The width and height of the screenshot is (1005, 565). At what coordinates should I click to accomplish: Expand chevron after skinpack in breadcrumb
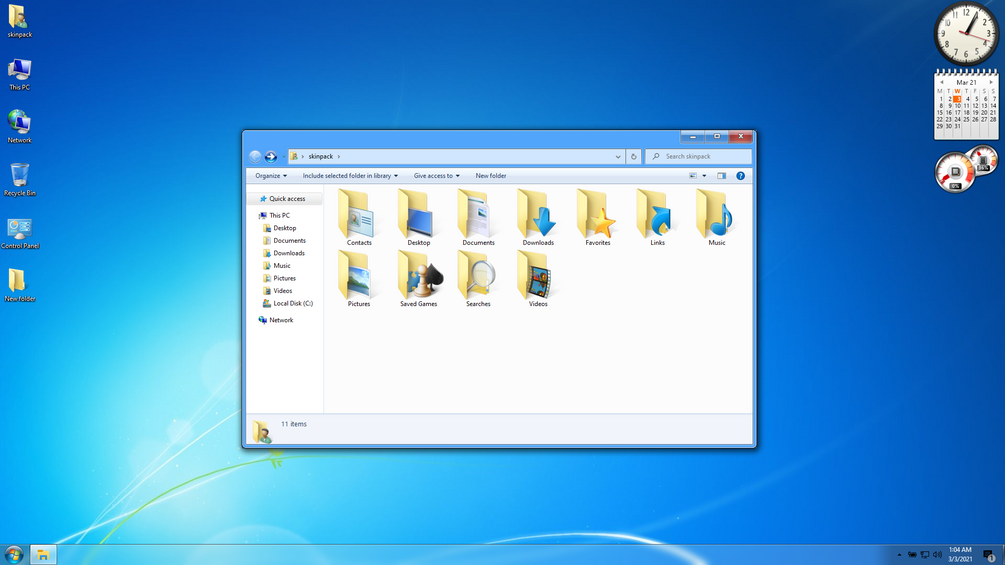point(339,156)
